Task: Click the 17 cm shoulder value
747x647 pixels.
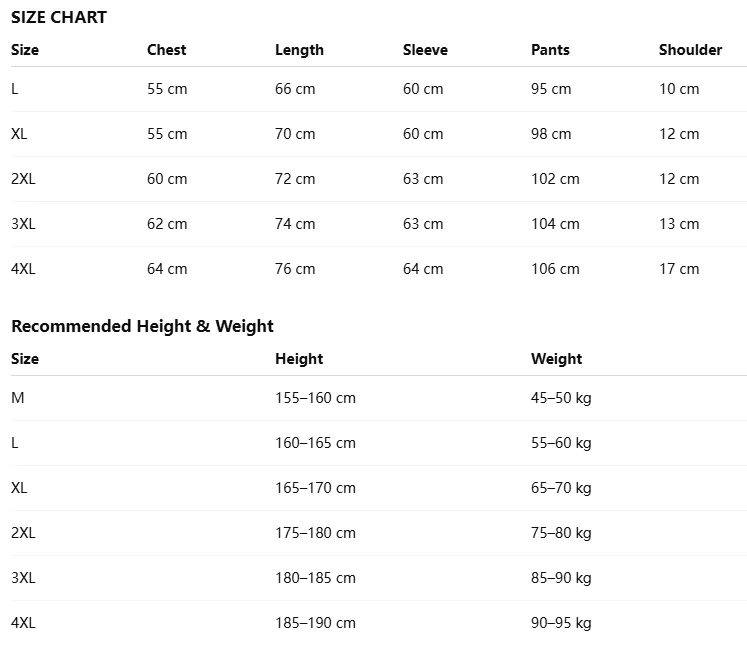Action: tap(679, 269)
